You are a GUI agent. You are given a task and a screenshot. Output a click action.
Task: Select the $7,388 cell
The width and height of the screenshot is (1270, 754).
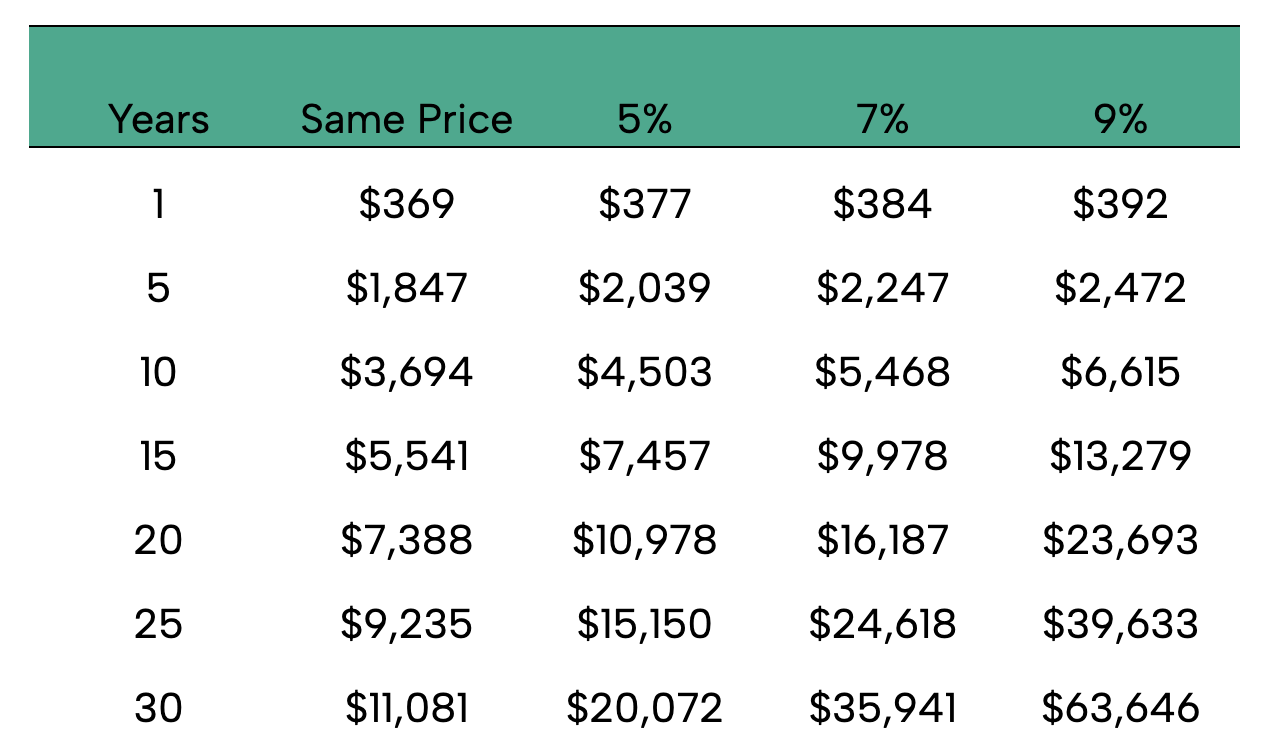pos(406,540)
